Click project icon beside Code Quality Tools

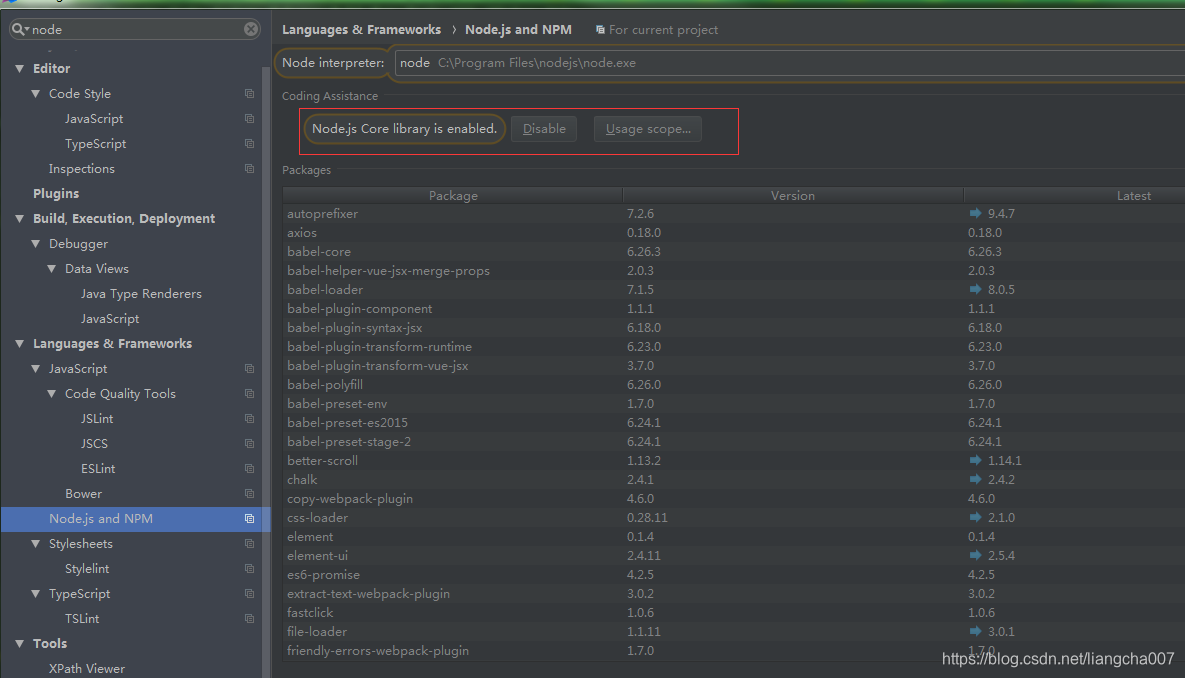249,394
